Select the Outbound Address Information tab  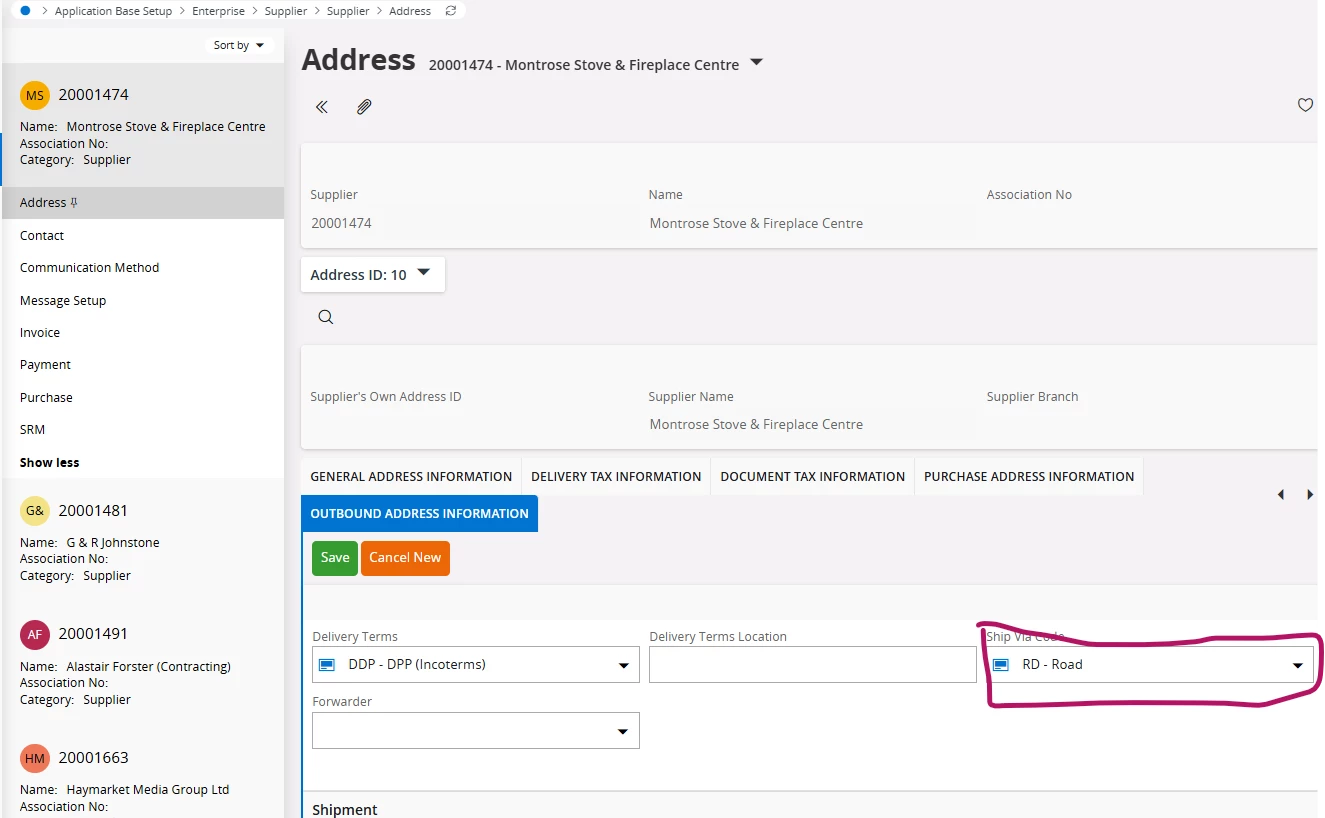(x=420, y=514)
